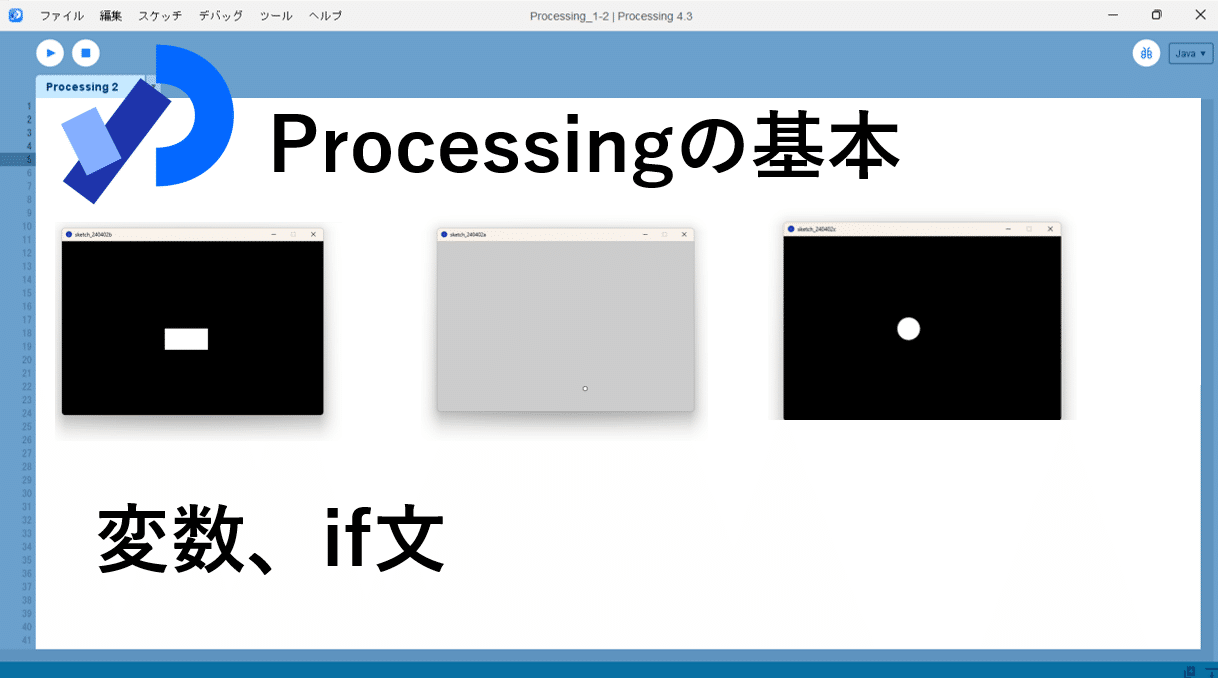
Task: Open the tab options arrow beside Processing 2
Action: [x=154, y=85]
